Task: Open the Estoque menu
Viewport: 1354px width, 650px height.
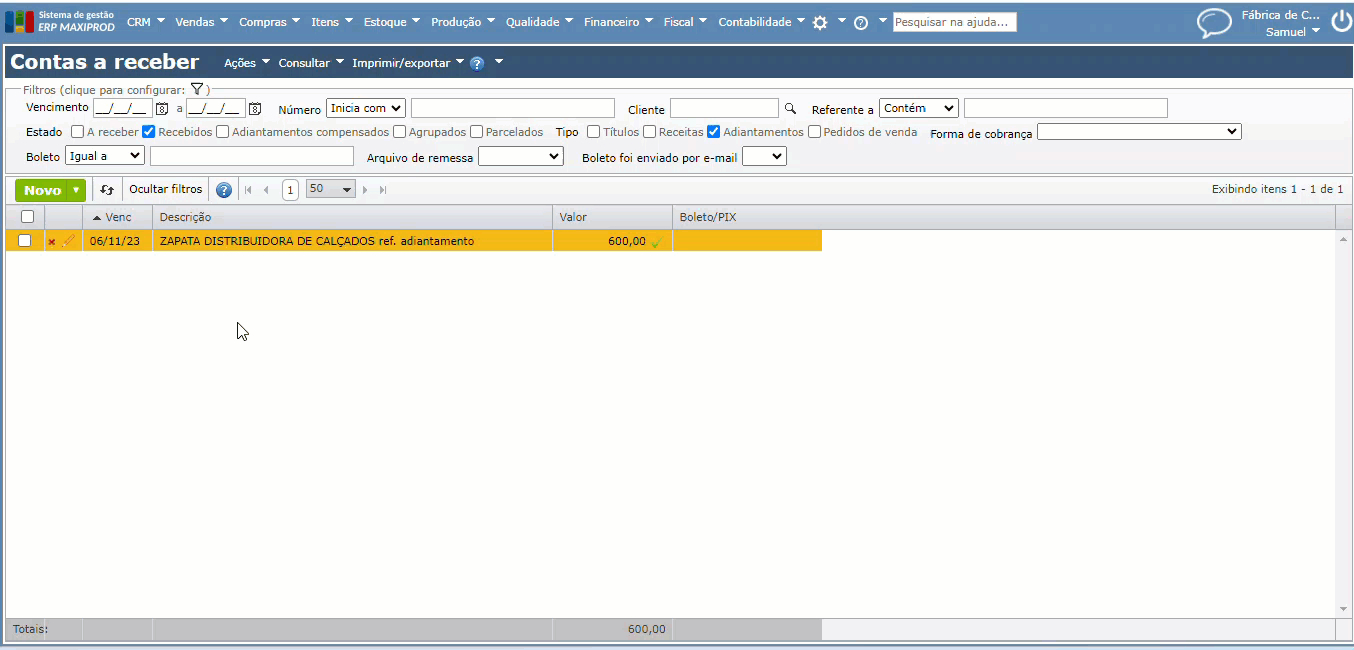Action: 393,22
